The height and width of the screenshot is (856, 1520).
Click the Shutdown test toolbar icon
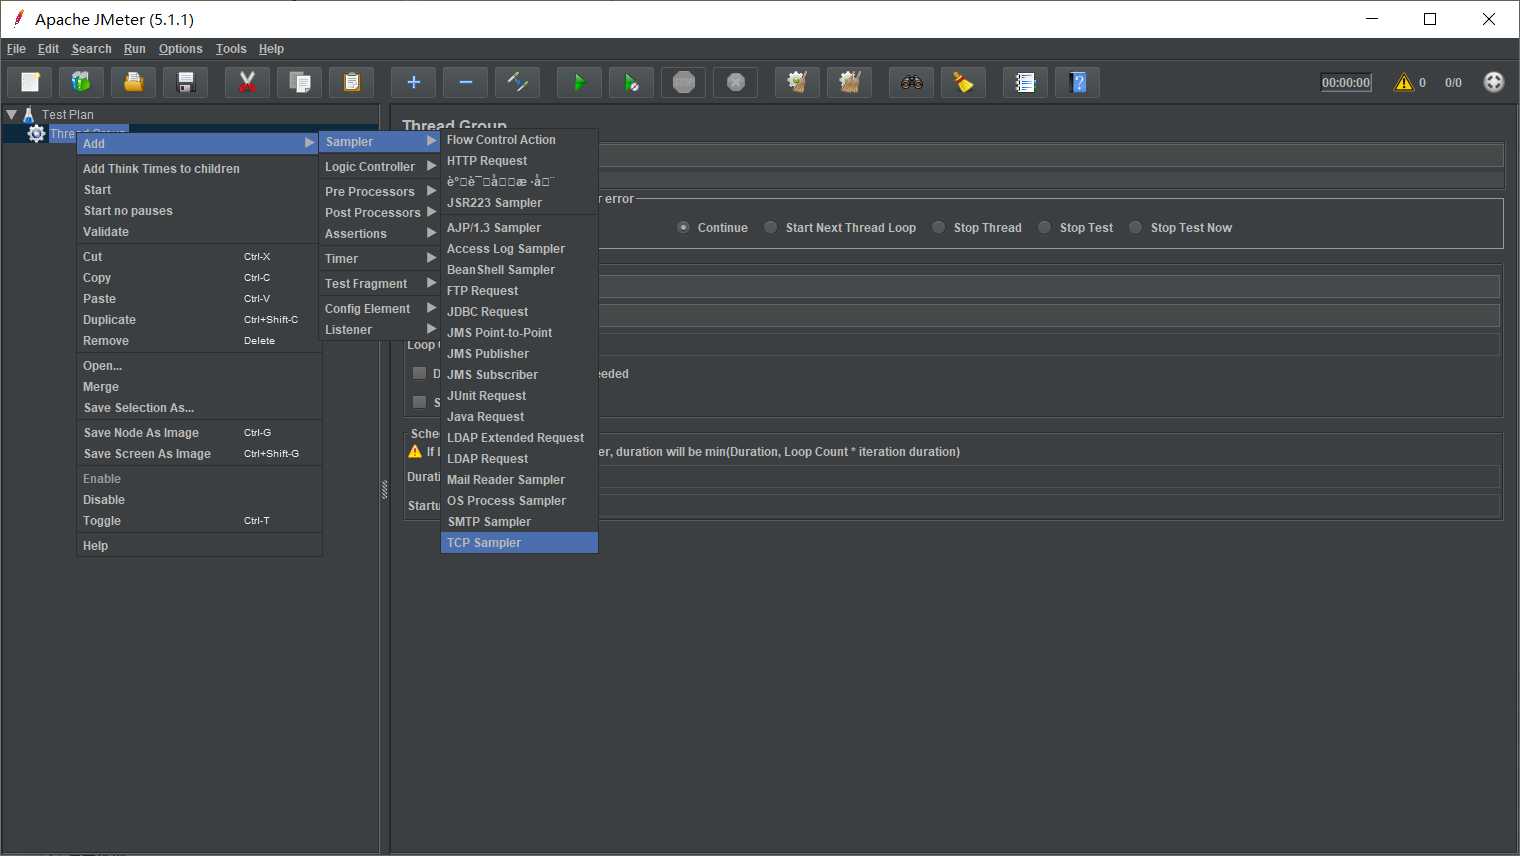[736, 82]
